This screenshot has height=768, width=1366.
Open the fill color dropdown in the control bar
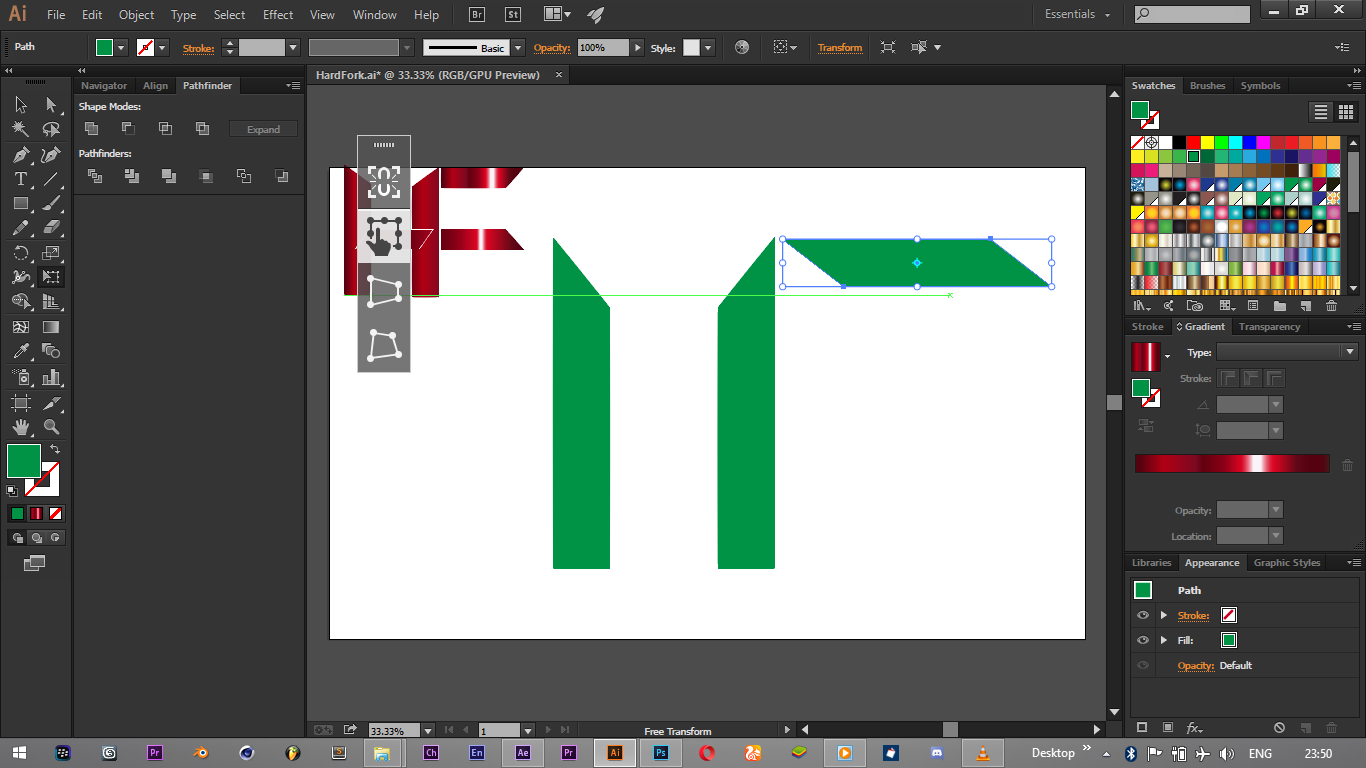tap(121, 47)
